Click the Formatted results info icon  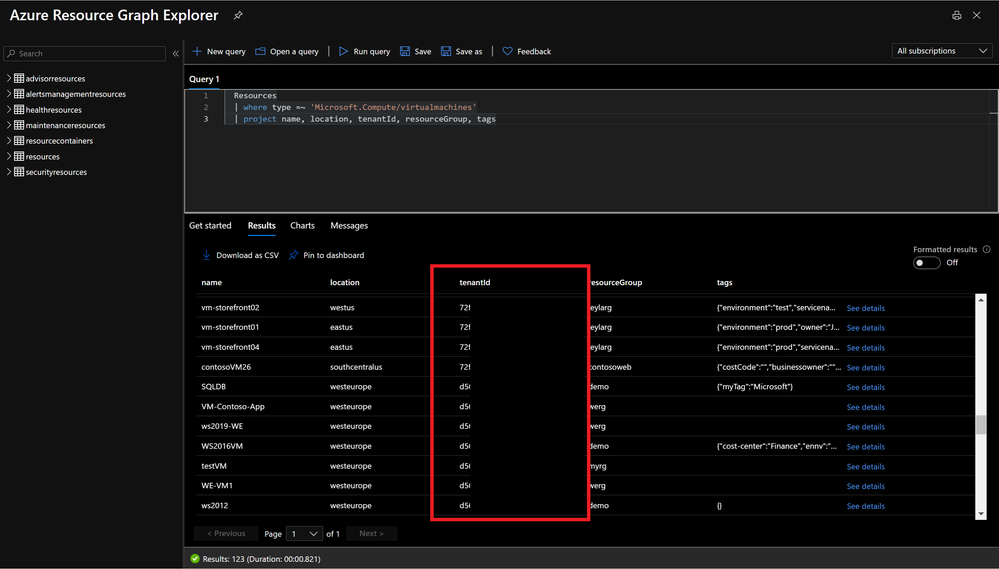click(986, 249)
